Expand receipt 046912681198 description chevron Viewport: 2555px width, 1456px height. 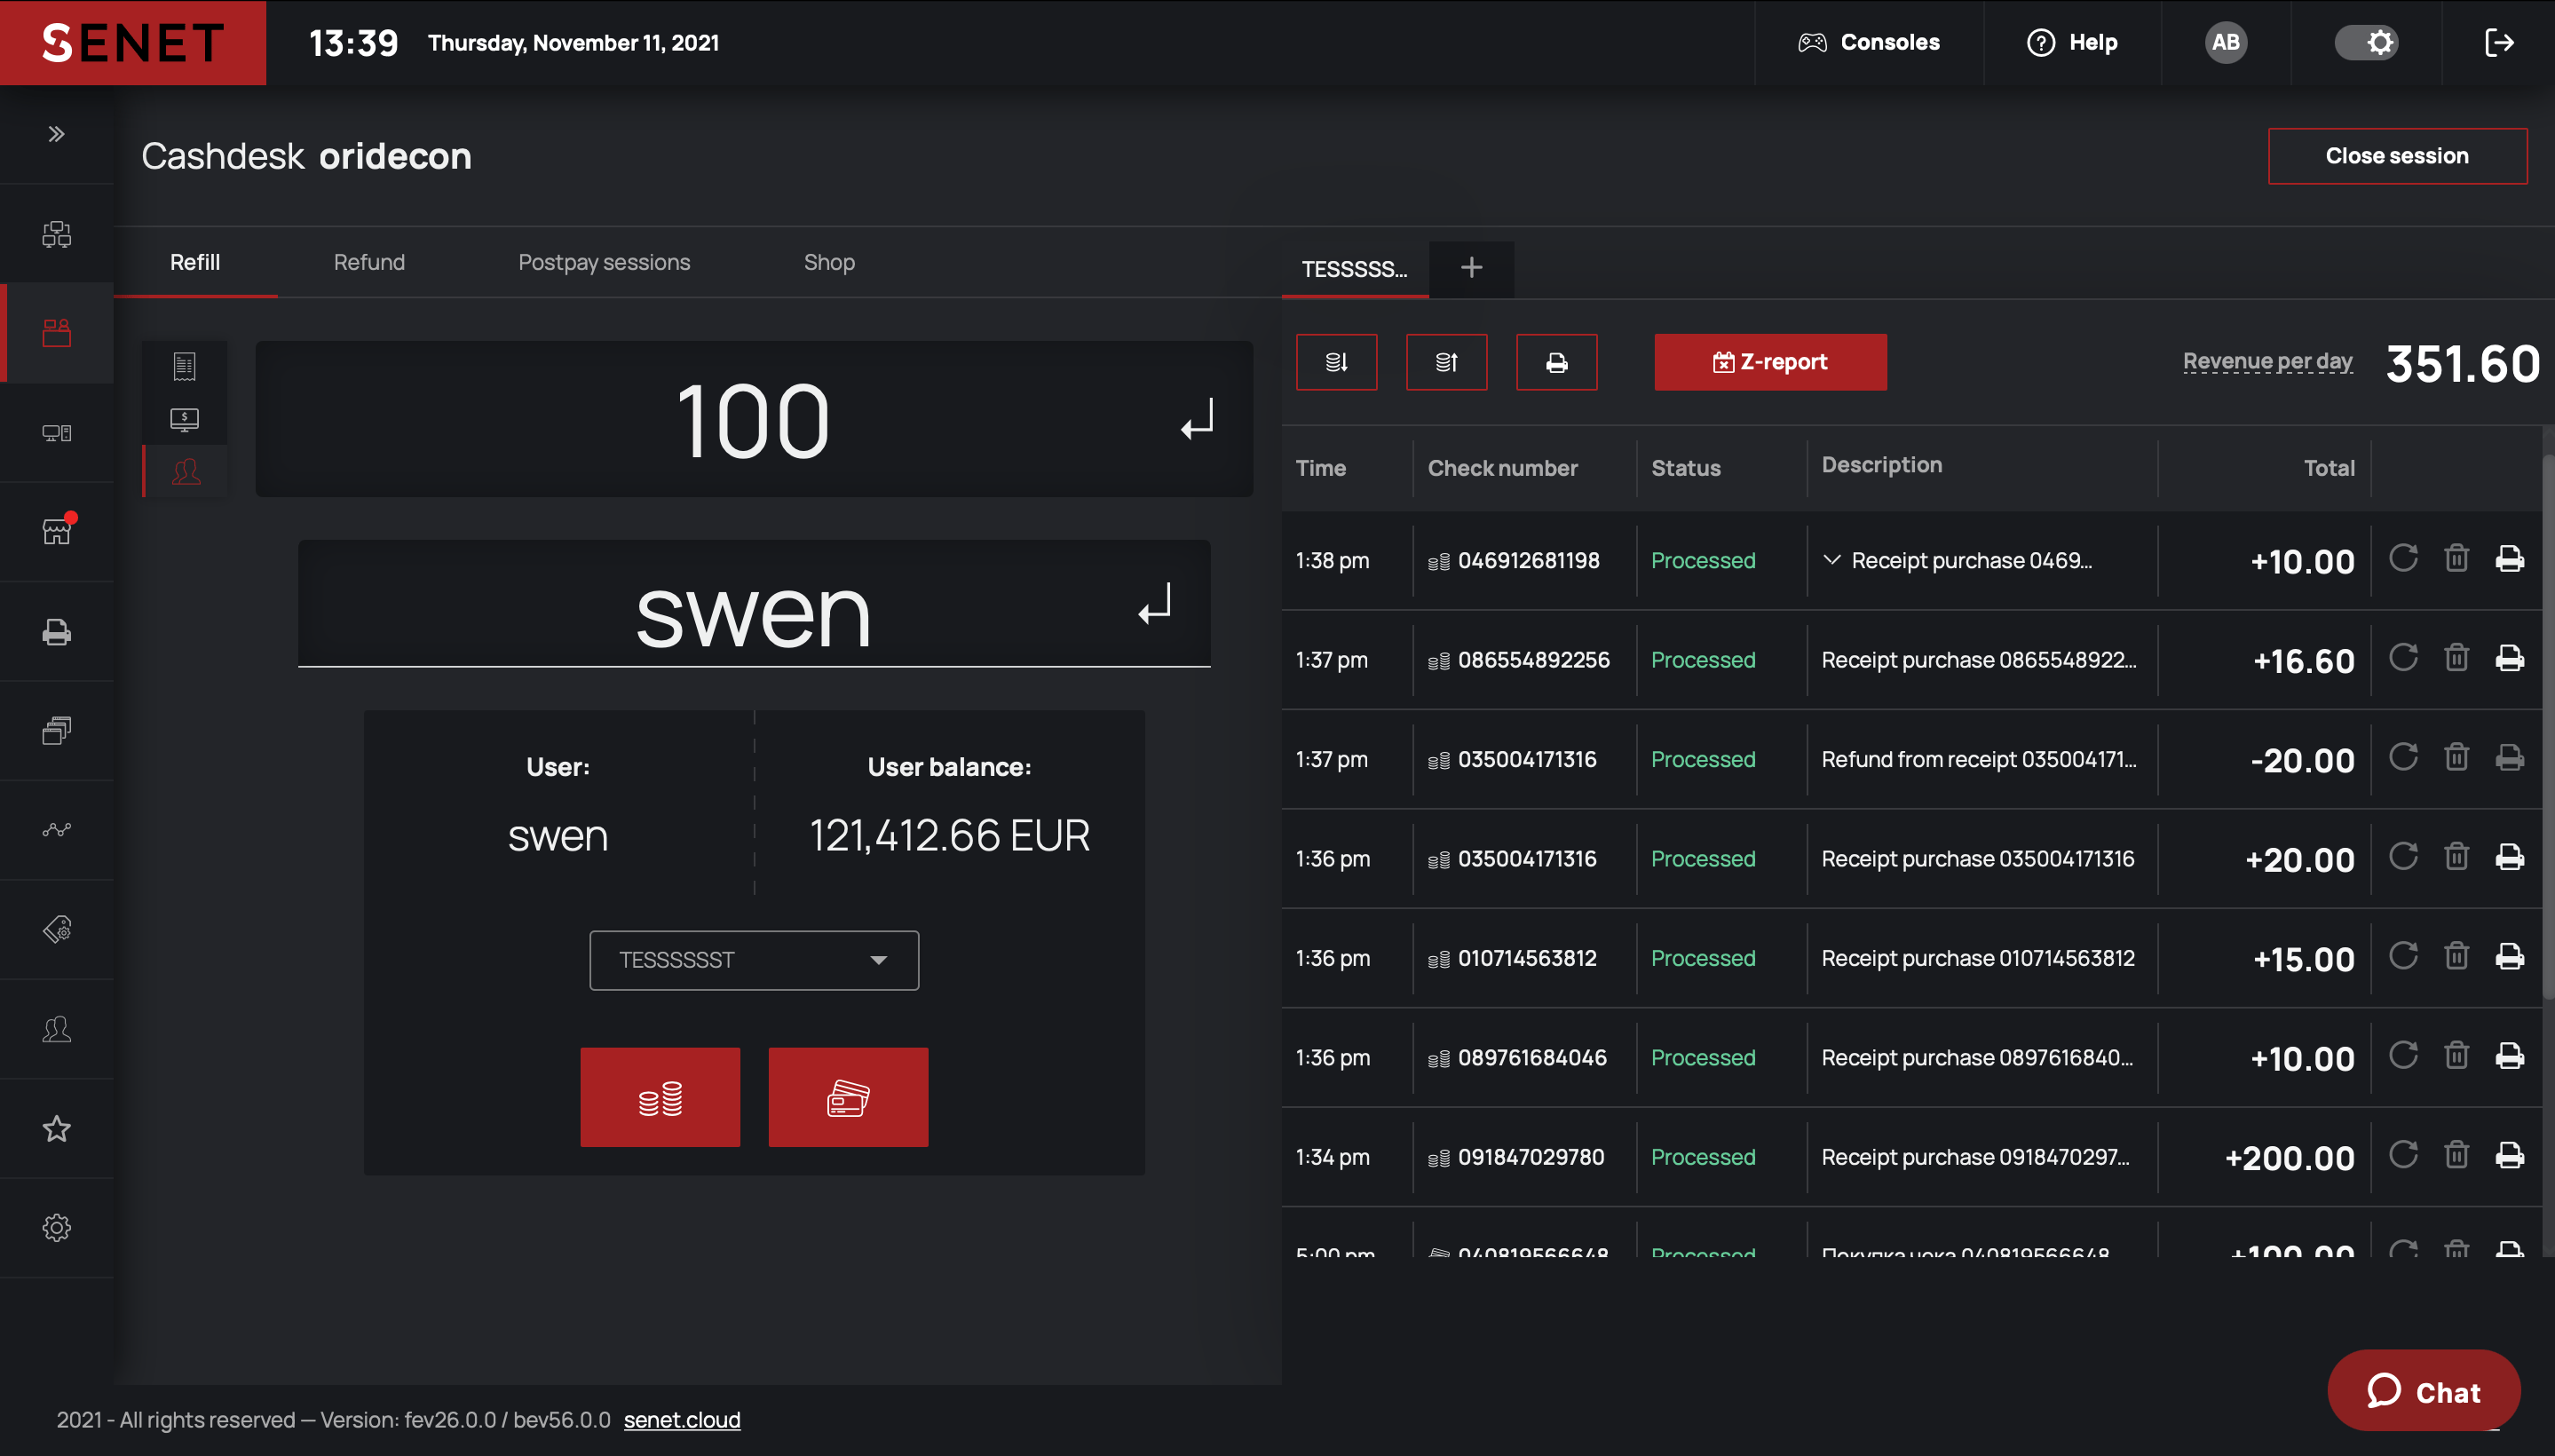(1831, 560)
